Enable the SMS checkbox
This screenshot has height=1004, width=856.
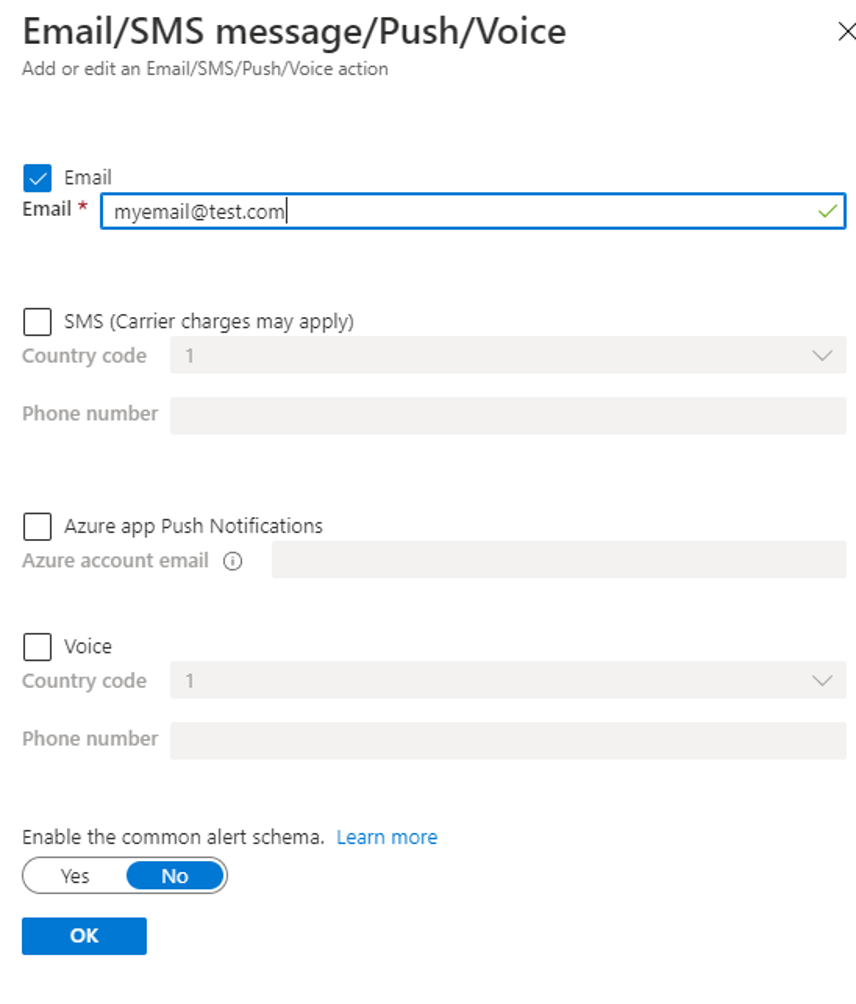(37, 322)
